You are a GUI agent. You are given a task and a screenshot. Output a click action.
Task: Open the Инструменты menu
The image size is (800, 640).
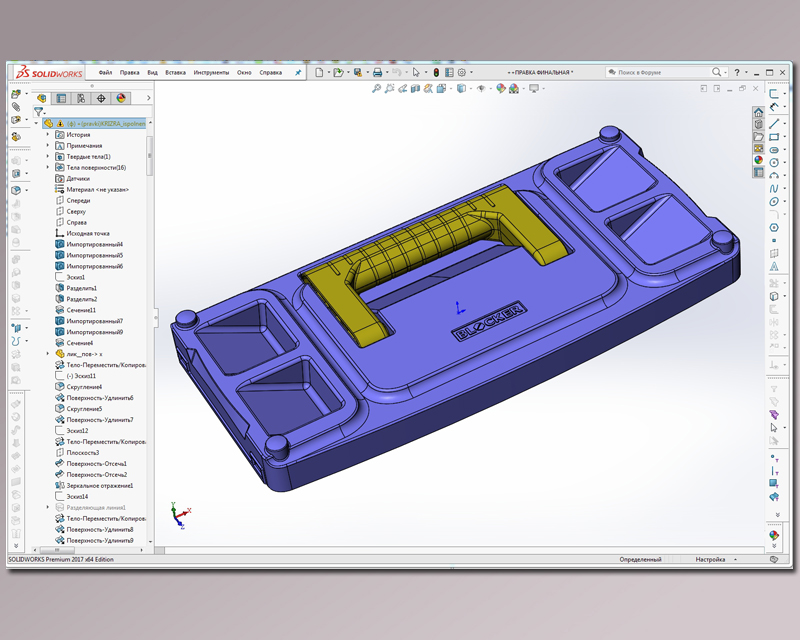point(211,72)
